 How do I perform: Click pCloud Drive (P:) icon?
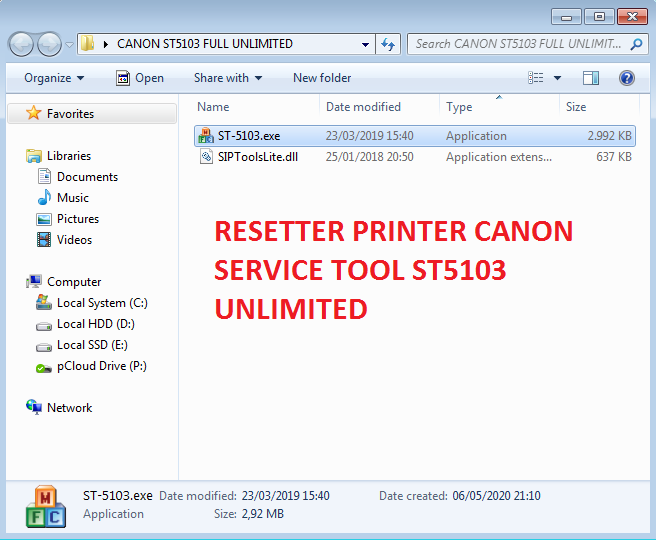(44, 368)
